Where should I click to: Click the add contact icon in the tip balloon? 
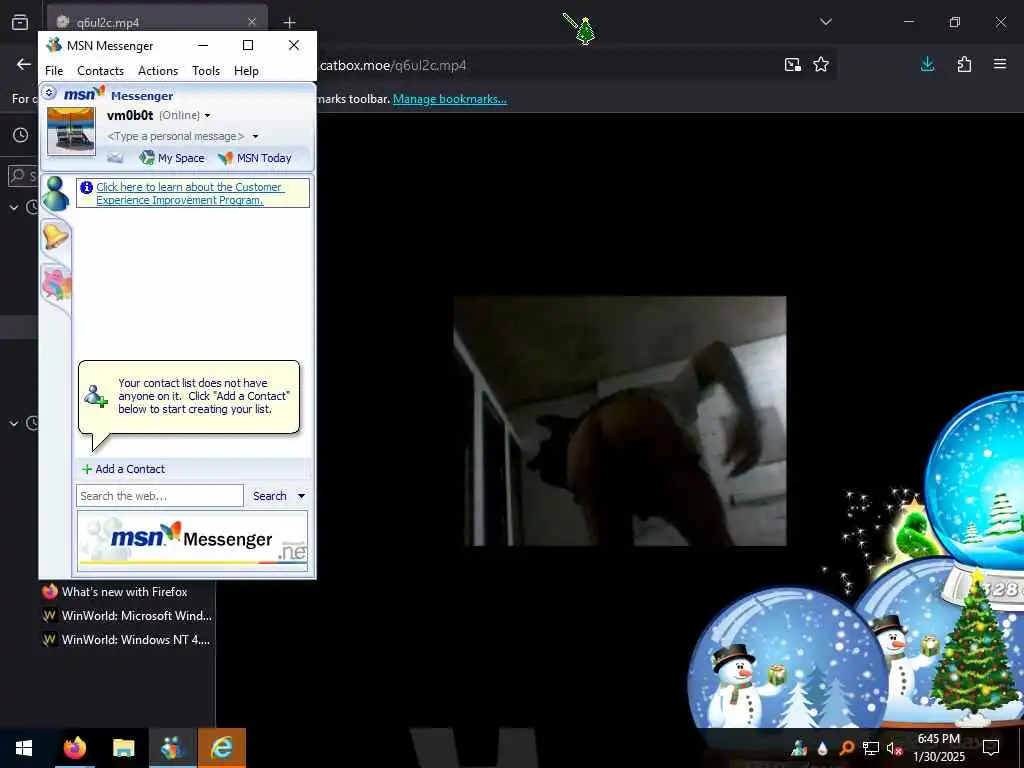click(95, 396)
